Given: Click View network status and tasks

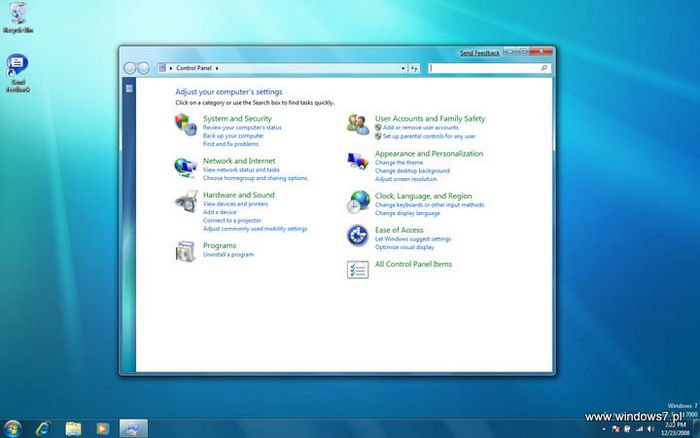Looking at the screenshot, I should 241,170.
